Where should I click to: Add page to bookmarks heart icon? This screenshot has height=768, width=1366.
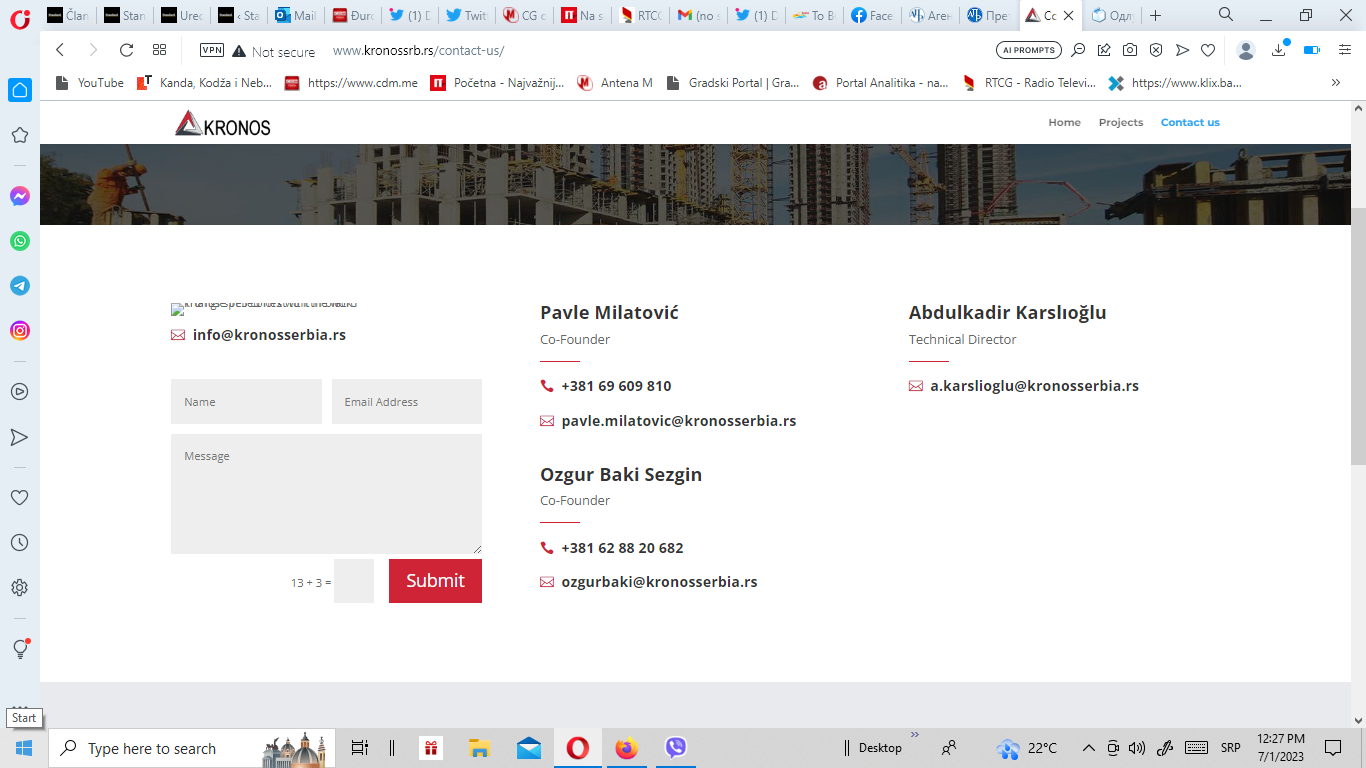1208,50
